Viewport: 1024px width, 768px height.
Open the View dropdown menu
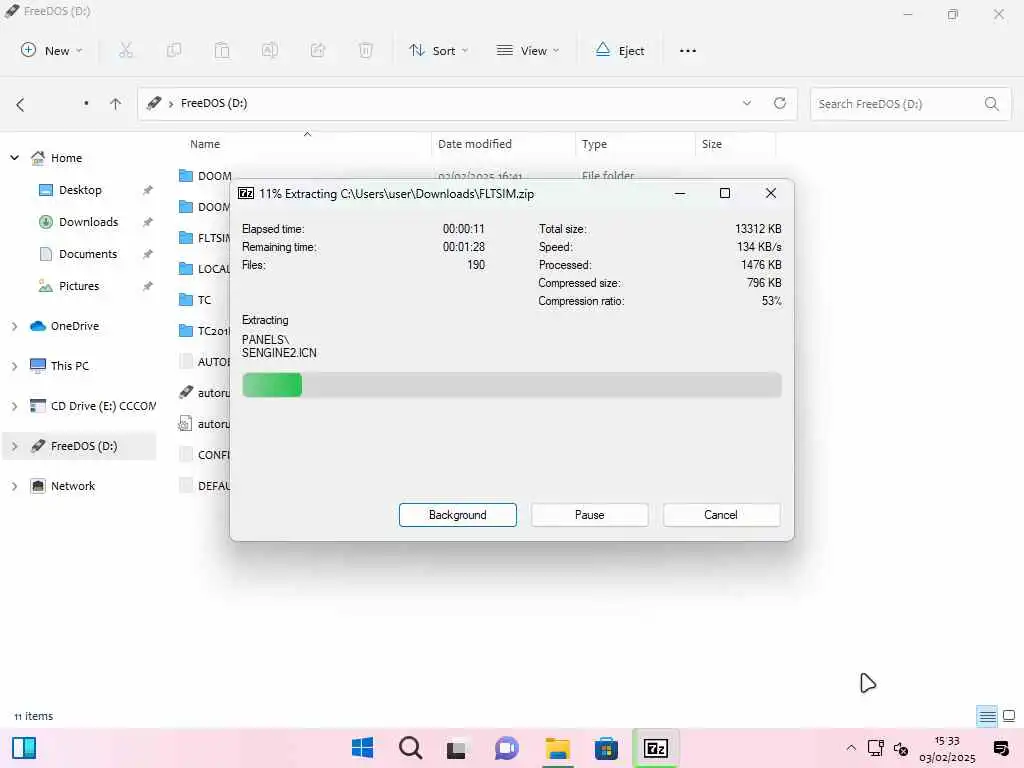coord(528,50)
